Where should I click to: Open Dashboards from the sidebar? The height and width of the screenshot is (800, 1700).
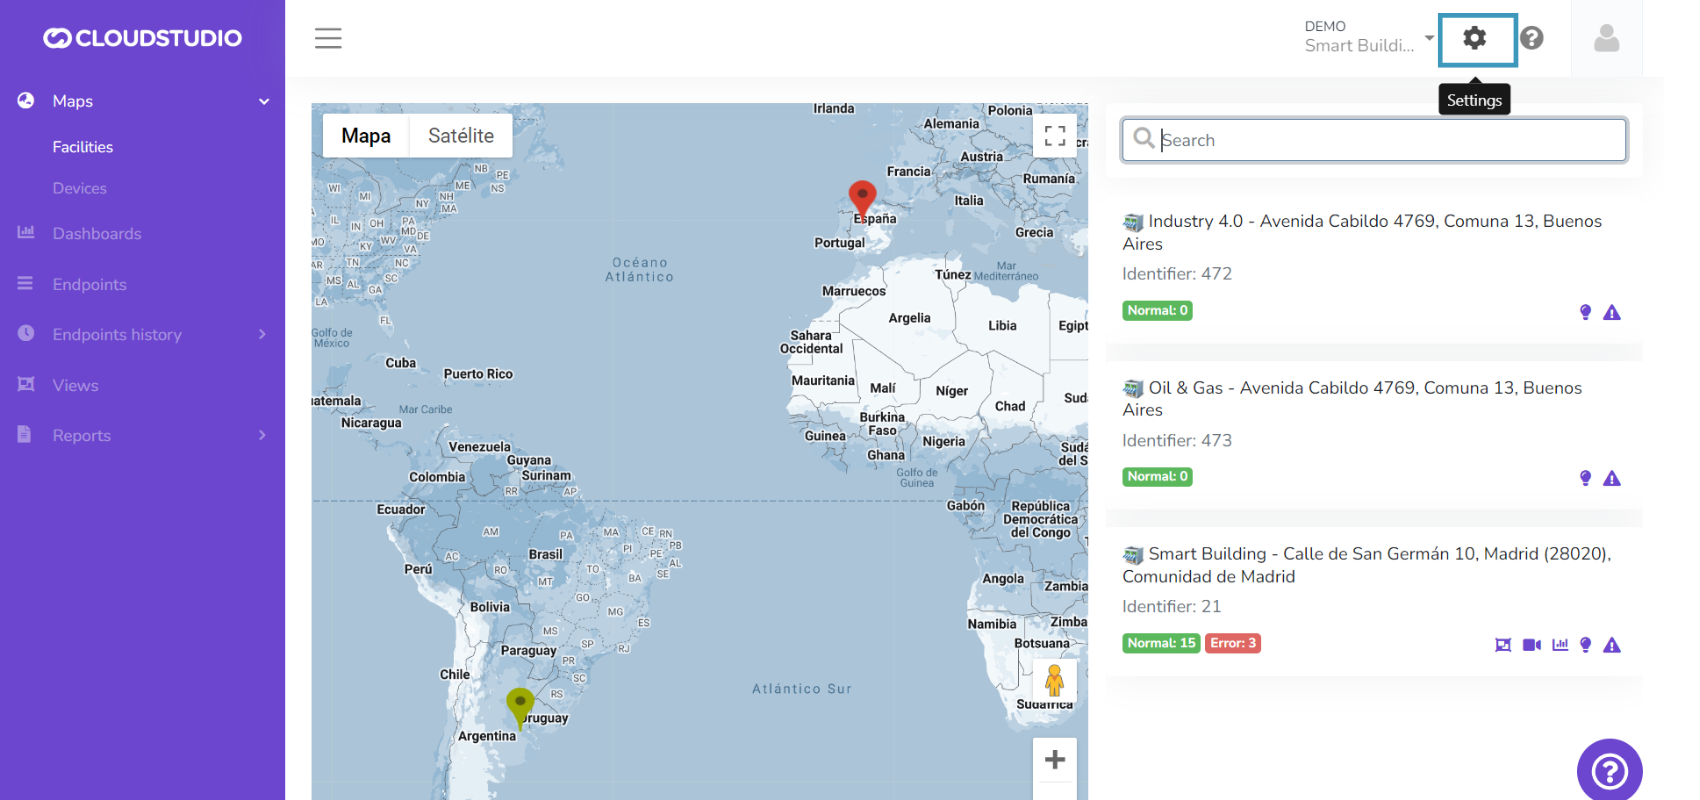97,234
